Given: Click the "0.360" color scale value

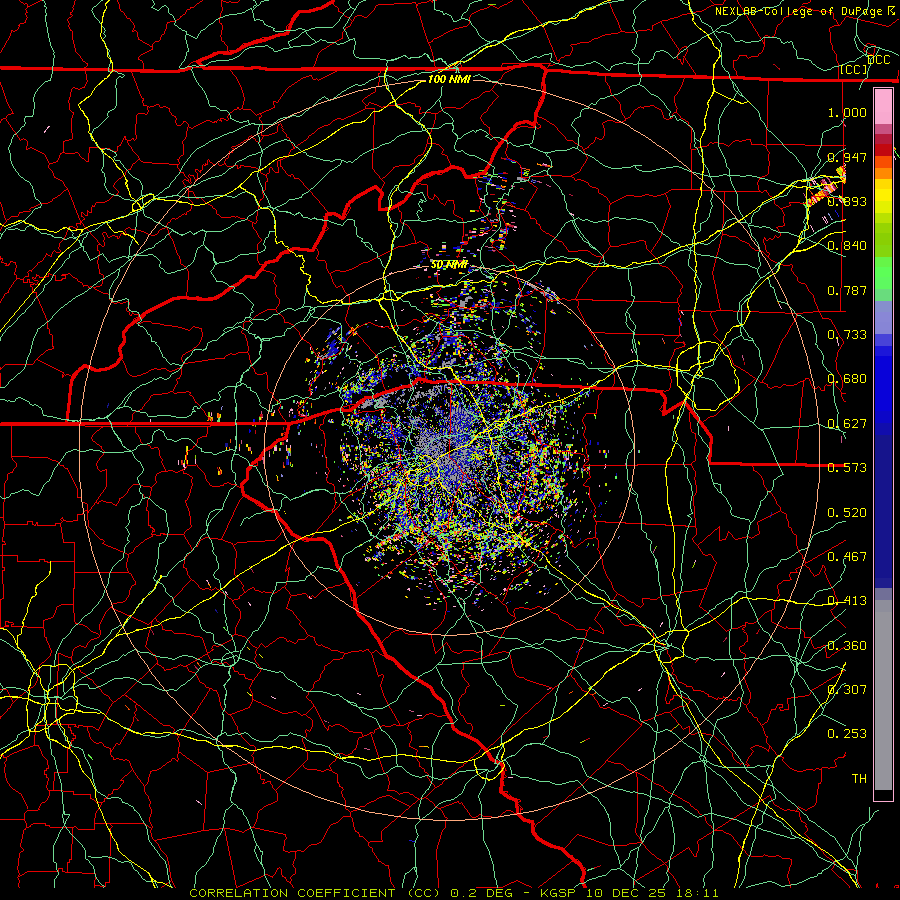Looking at the screenshot, I should [x=847, y=645].
